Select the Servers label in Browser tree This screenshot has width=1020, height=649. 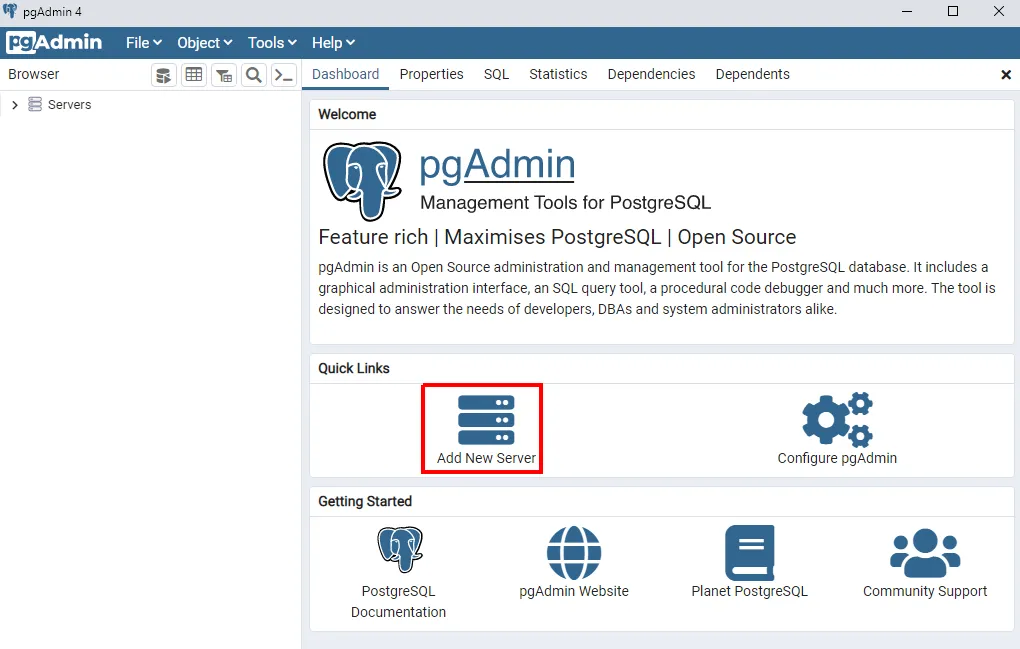tap(70, 105)
